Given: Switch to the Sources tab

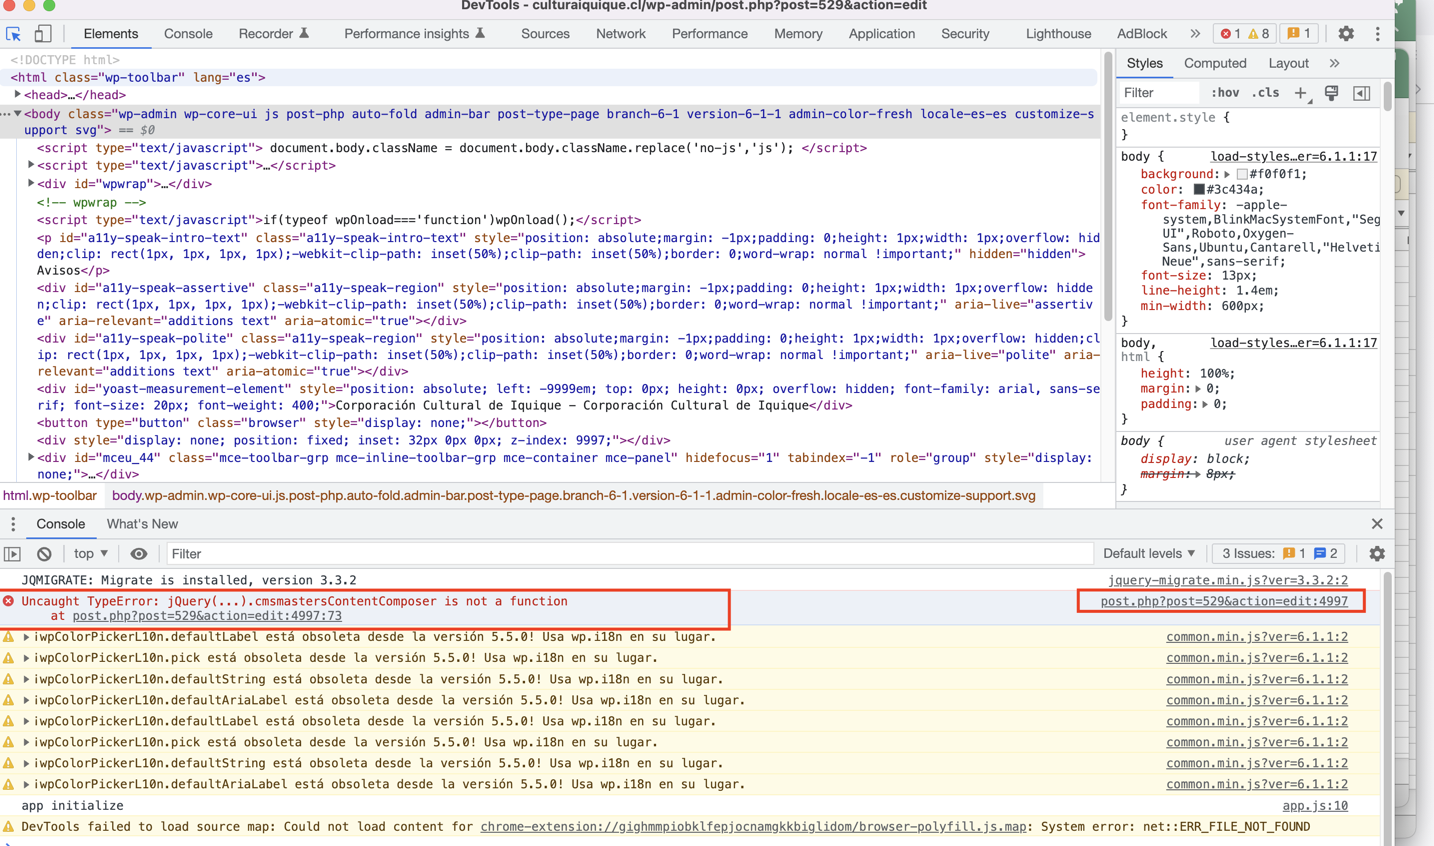Looking at the screenshot, I should point(545,34).
